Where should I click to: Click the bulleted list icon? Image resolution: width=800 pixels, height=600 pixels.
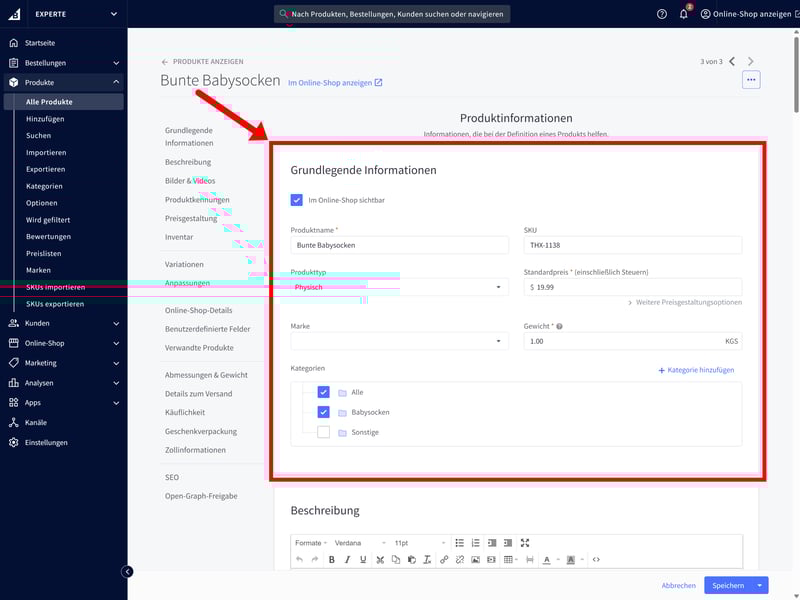[459, 543]
